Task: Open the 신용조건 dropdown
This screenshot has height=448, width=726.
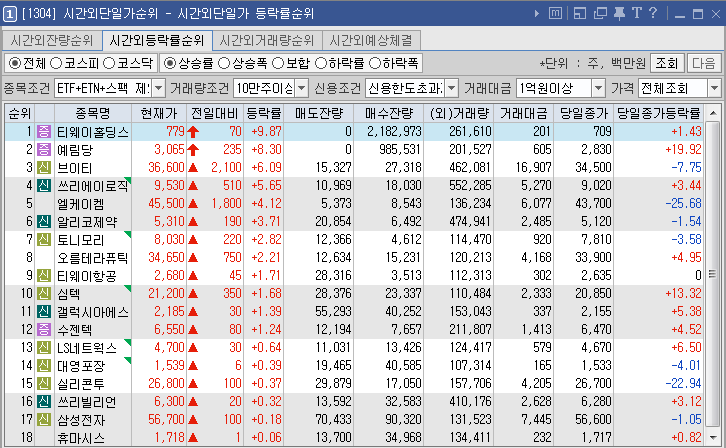Action: click(x=451, y=88)
